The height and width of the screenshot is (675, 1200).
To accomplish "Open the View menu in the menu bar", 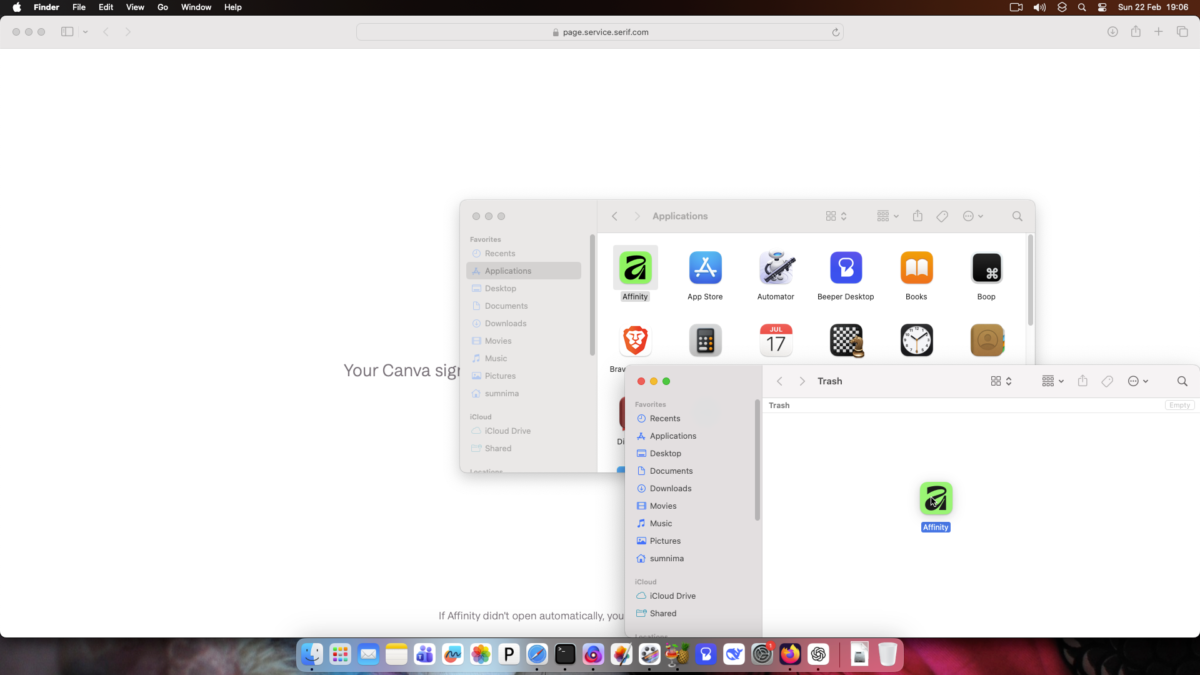I will click(134, 7).
